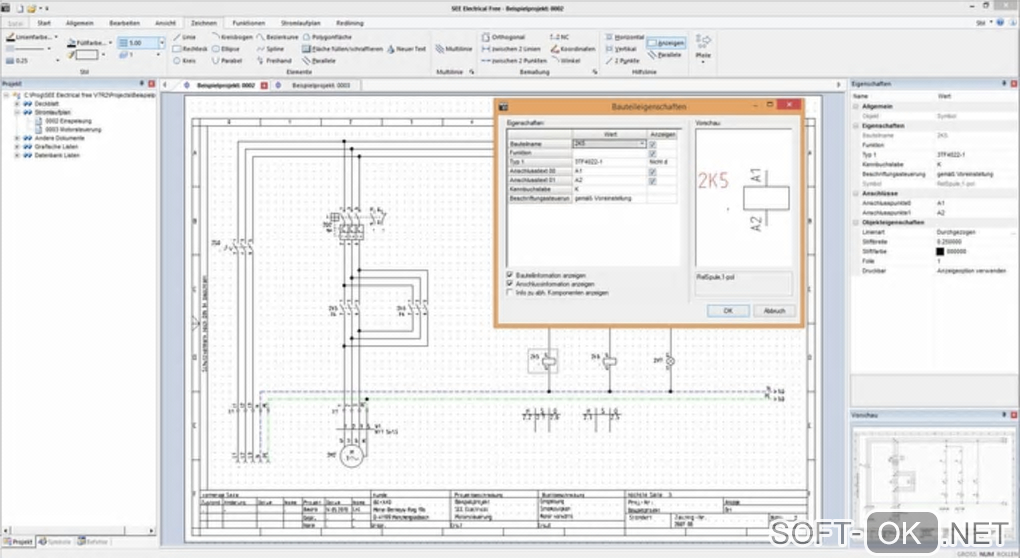Click the black Stiftfarbe color swatch
This screenshot has height=558, width=1020.
942,252
